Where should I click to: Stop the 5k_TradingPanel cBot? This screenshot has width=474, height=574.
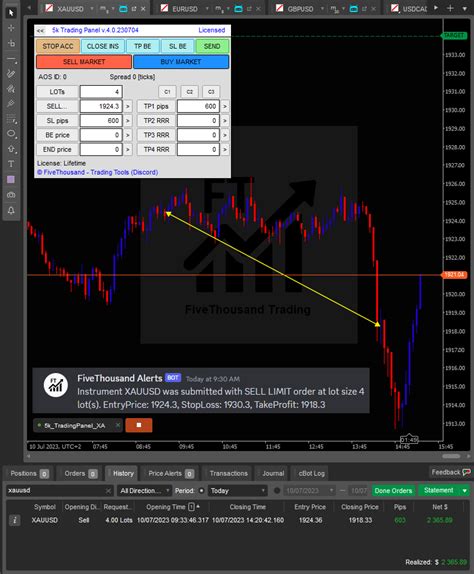point(139,425)
